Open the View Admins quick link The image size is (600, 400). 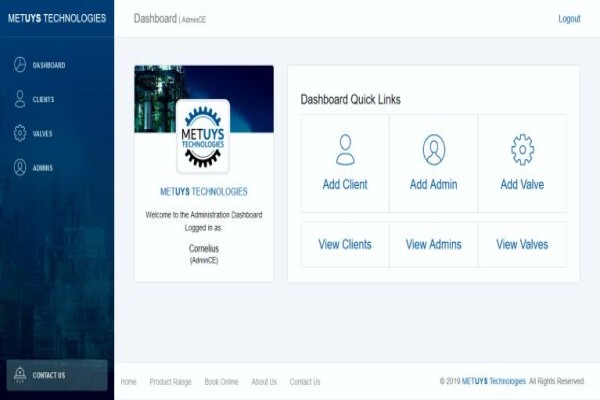(x=434, y=244)
